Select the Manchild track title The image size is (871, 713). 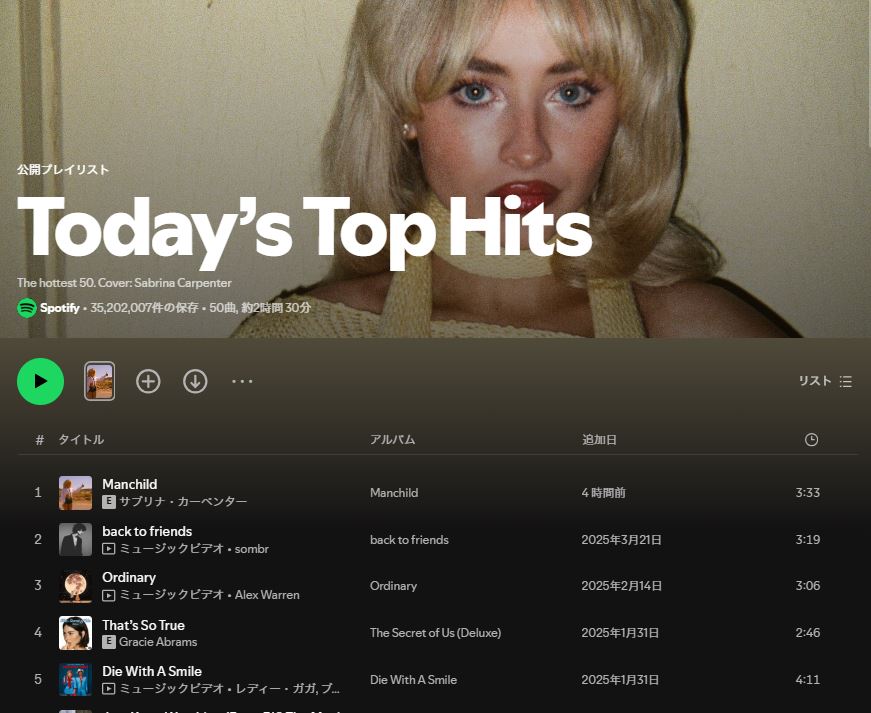pos(129,484)
